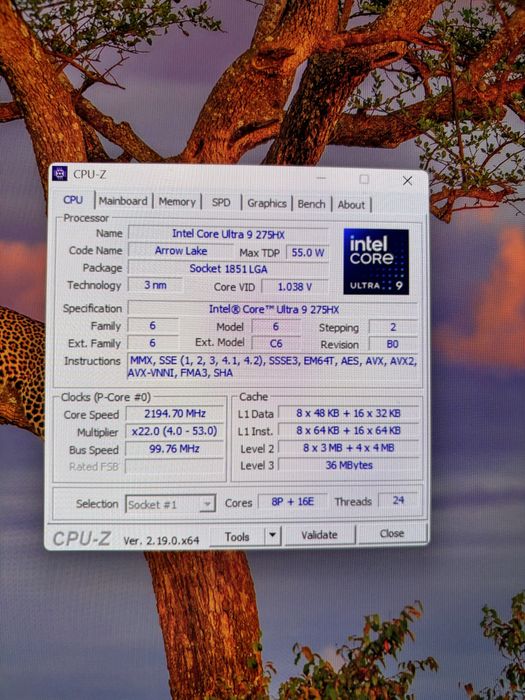The width and height of the screenshot is (525, 700).
Task: Expand the Tools dropdown arrow
Action: tap(273, 536)
